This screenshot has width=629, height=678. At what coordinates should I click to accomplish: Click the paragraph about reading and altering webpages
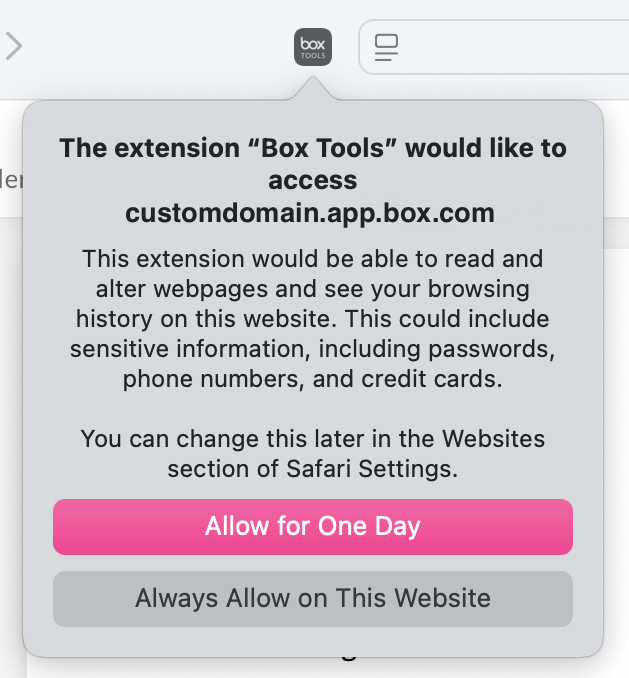(312, 319)
